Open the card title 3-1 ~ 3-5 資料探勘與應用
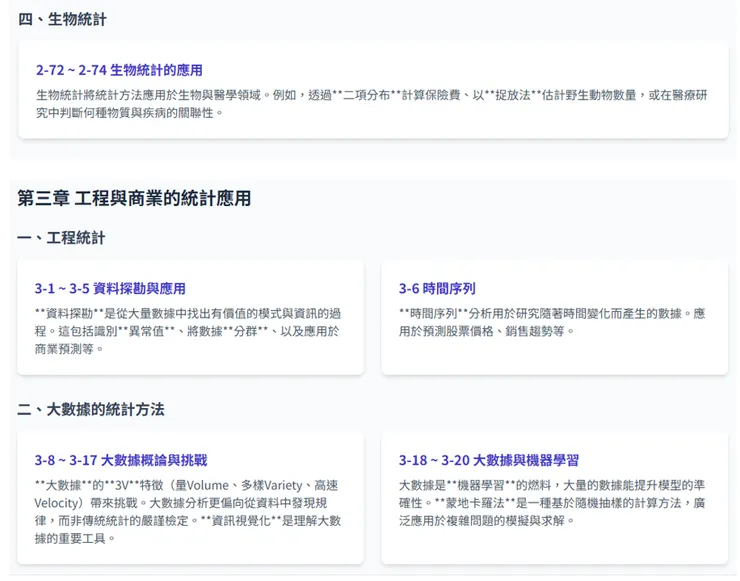 [110, 288]
